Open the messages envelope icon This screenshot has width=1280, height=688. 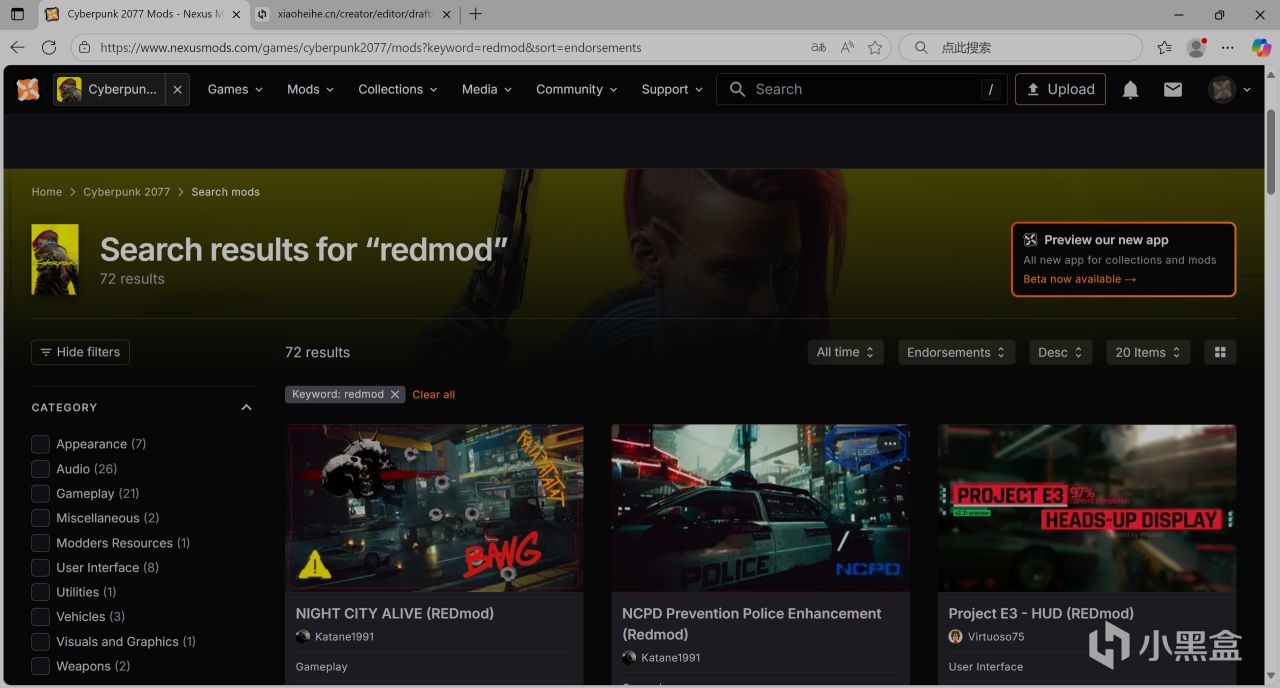pyautogui.click(x=1173, y=89)
